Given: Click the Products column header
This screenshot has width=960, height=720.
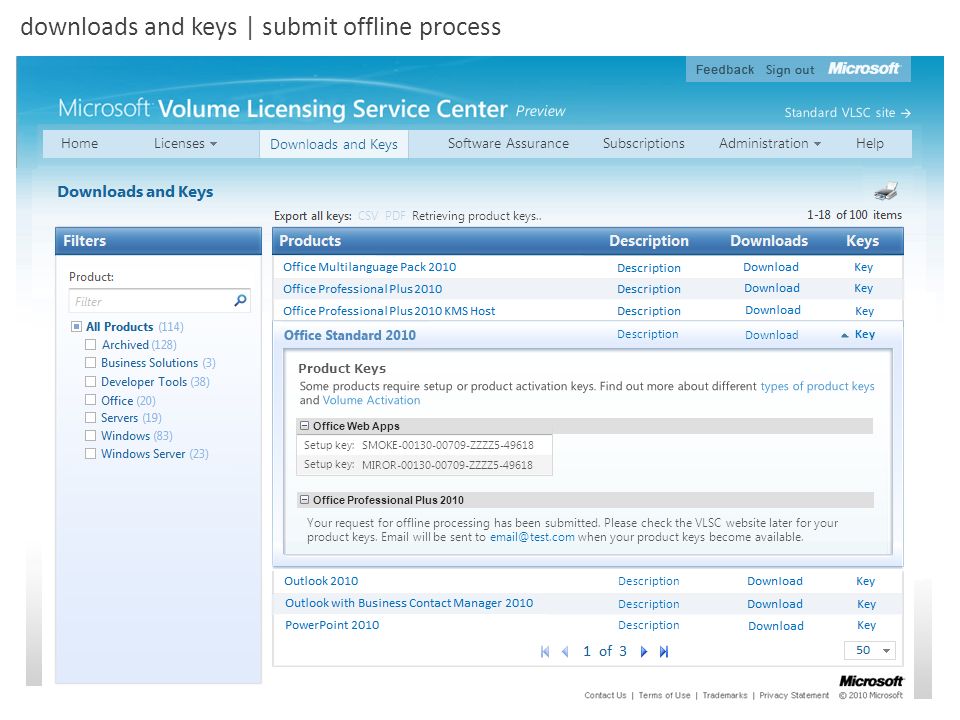Looking at the screenshot, I should (x=310, y=241).
